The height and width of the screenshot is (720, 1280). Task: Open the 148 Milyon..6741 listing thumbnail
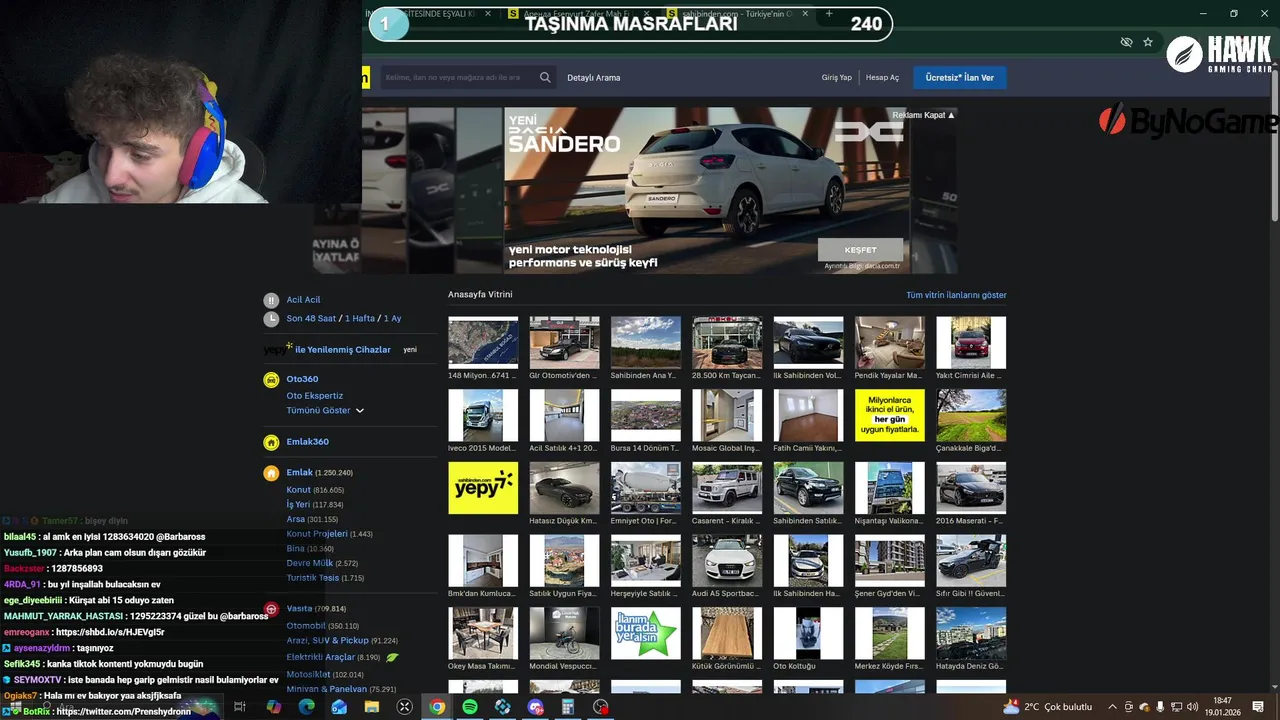tap(483, 343)
